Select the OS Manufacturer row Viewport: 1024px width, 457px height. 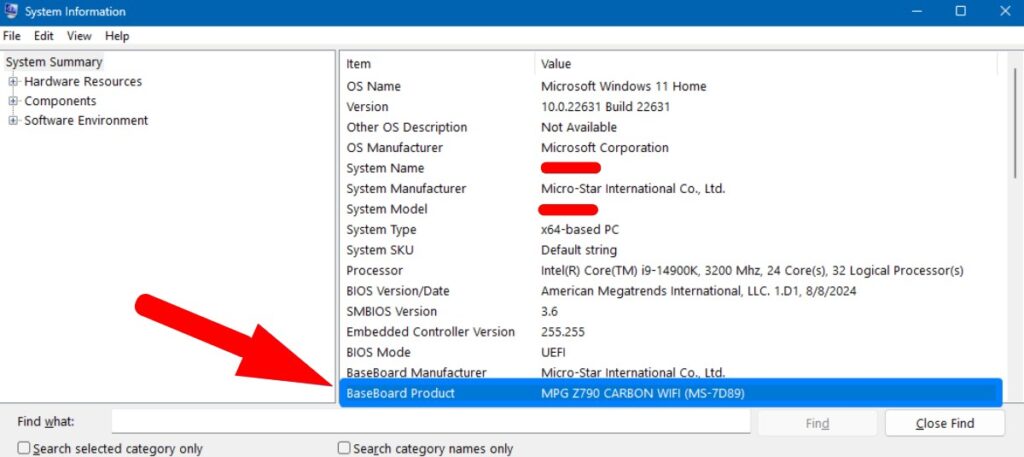pyautogui.click(x=671, y=148)
